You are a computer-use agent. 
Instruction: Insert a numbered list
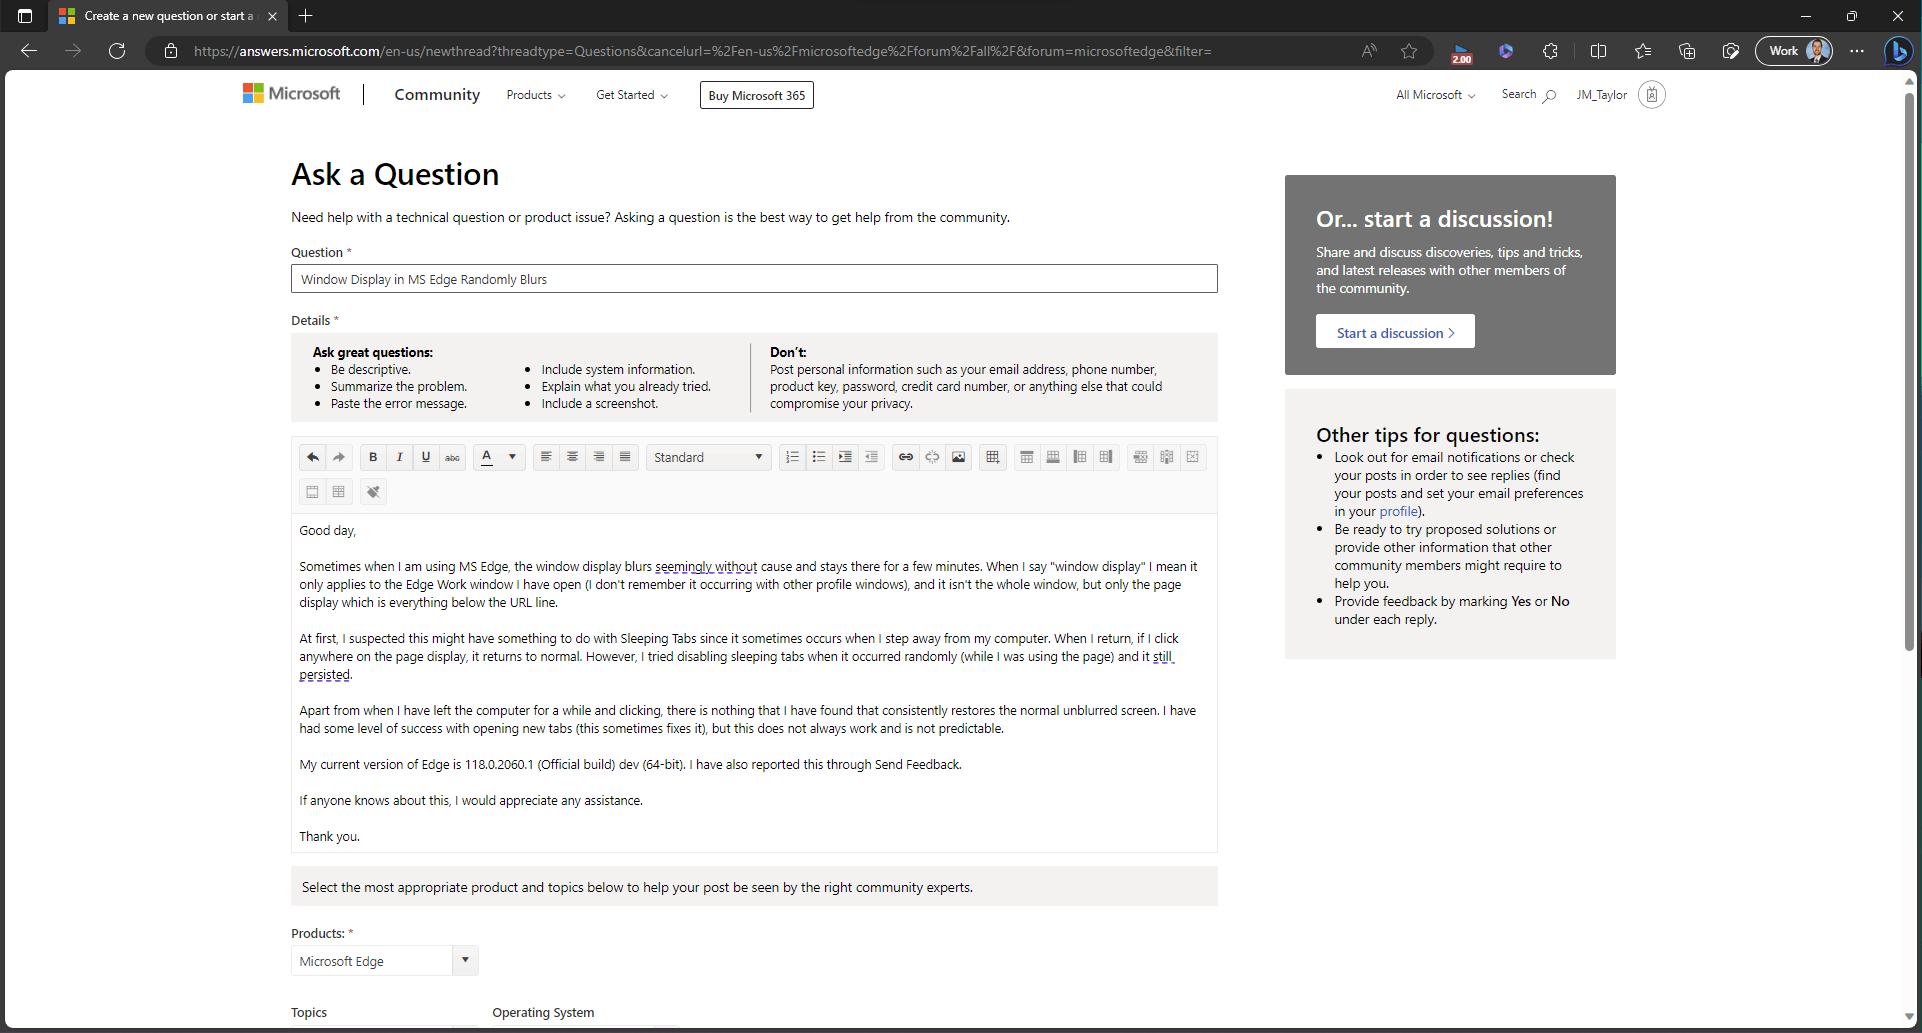tap(792, 457)
